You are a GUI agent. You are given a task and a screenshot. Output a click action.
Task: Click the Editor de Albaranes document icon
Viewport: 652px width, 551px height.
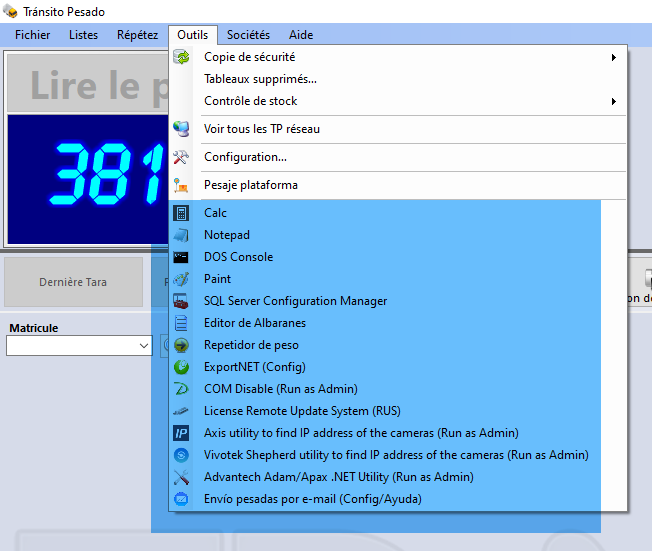[181, 323]
